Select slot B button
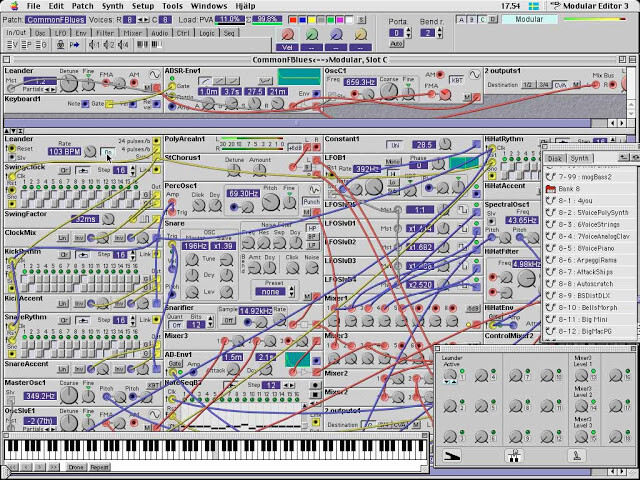The width and height of the screenshot is (640, 480). 472,19
